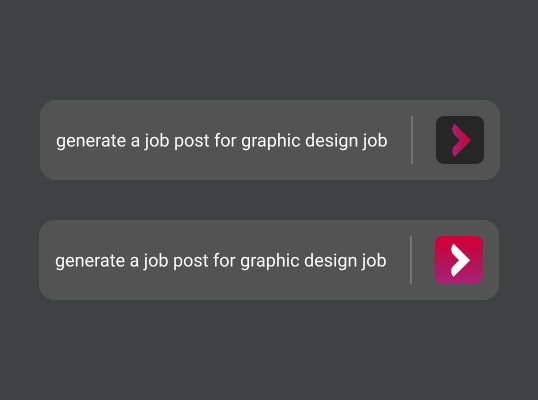
Task: Send the upper job post prompt
Action: tap(460, 140)
